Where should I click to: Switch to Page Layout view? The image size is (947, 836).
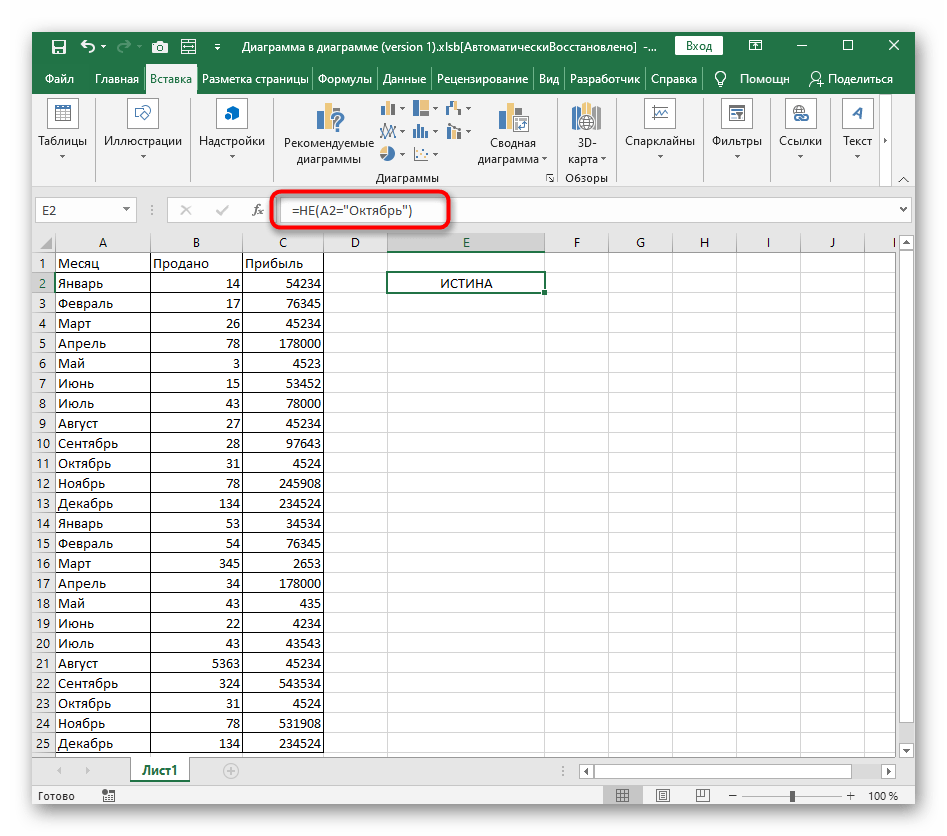click(663, 796)
